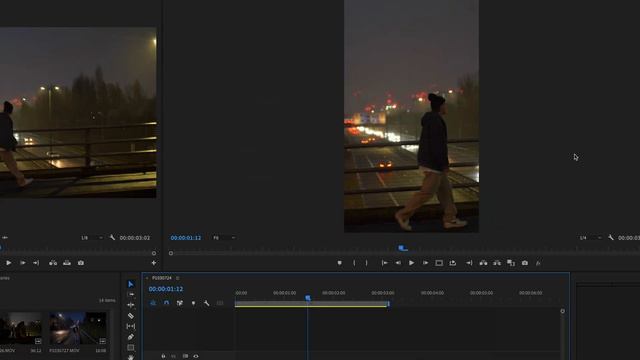Toggle Global FX Mute in Program monitor

click(x=538, y=263)
